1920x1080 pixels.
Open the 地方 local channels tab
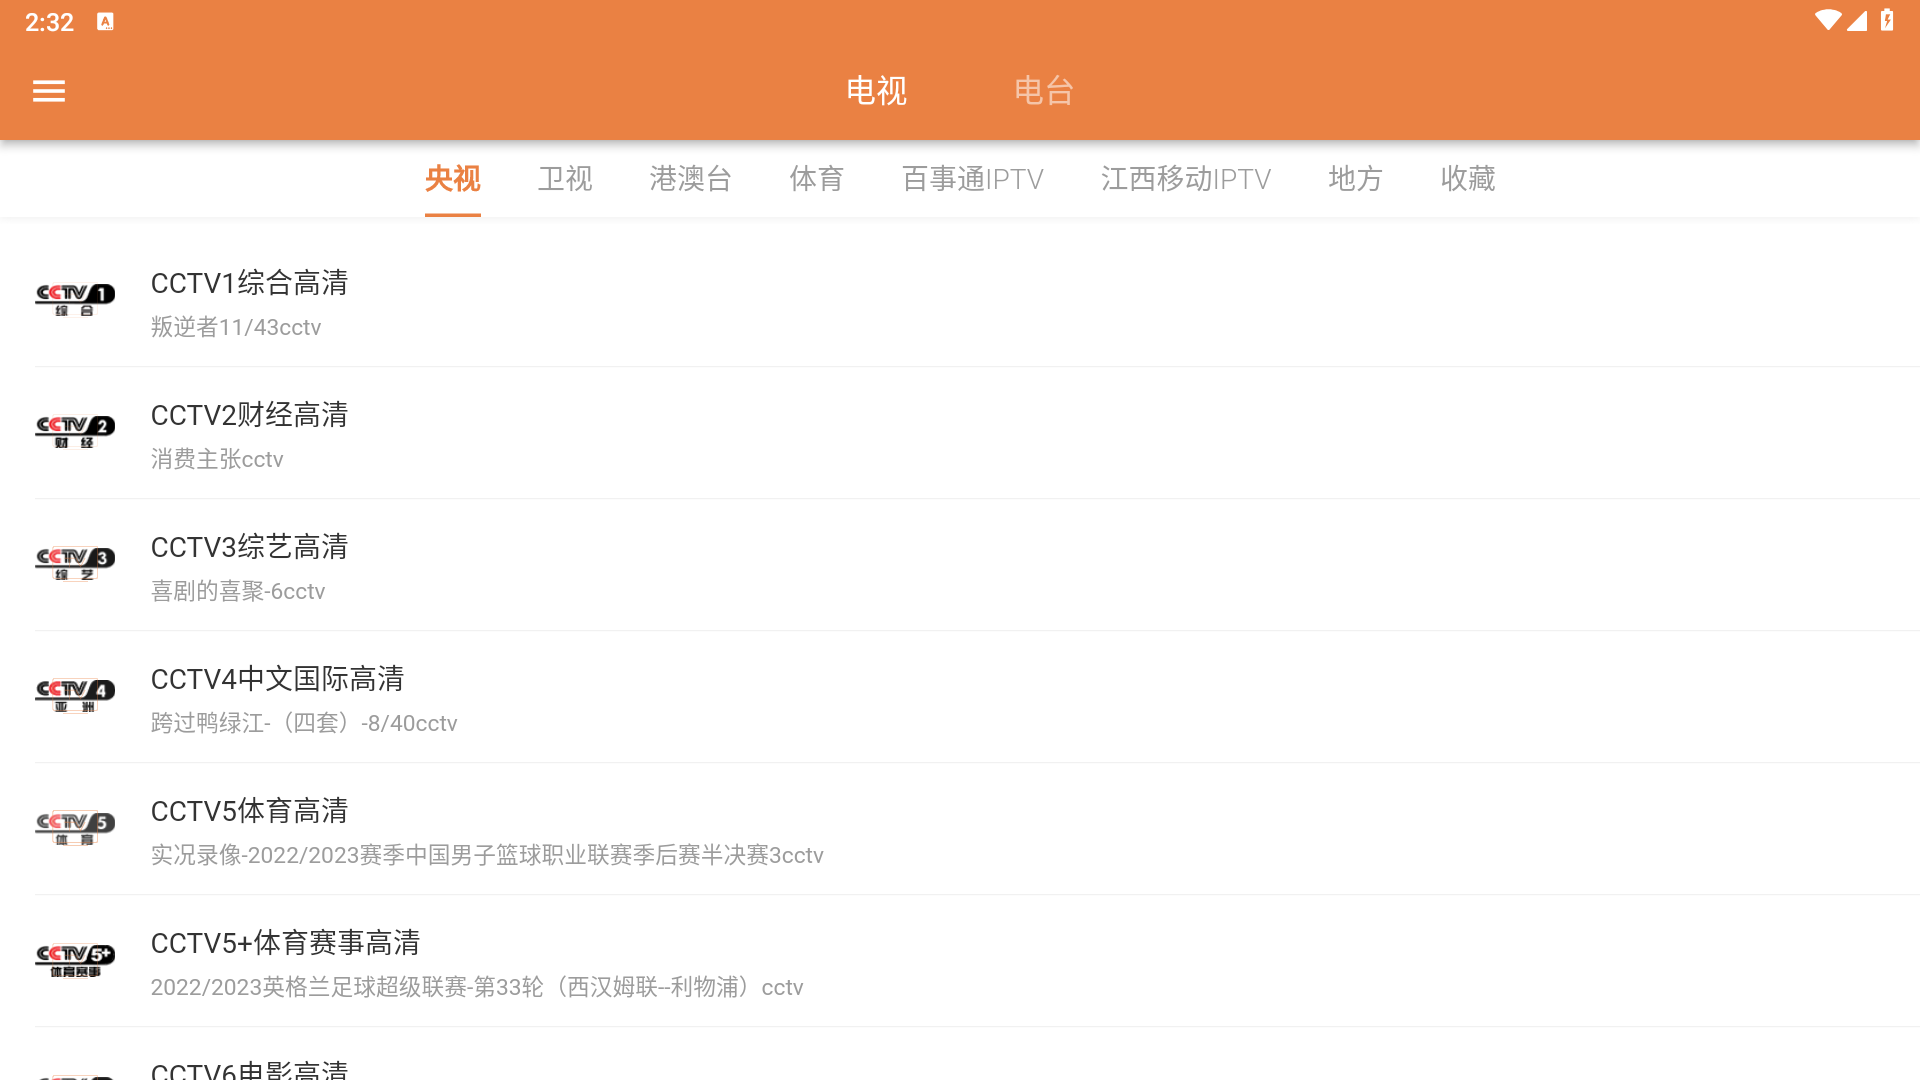click(x=1355, y=179)
